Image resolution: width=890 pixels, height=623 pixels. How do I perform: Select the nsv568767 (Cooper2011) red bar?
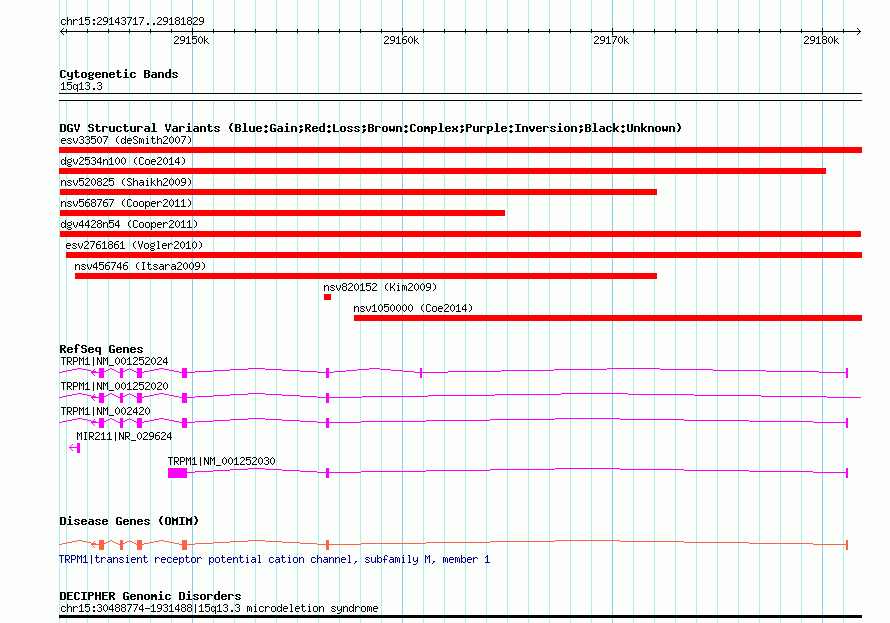click(282, 213)
